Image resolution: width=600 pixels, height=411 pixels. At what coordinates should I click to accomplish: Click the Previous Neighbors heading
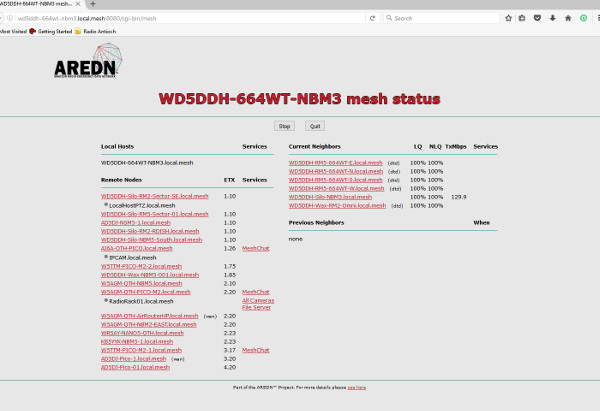pos(316,222)
